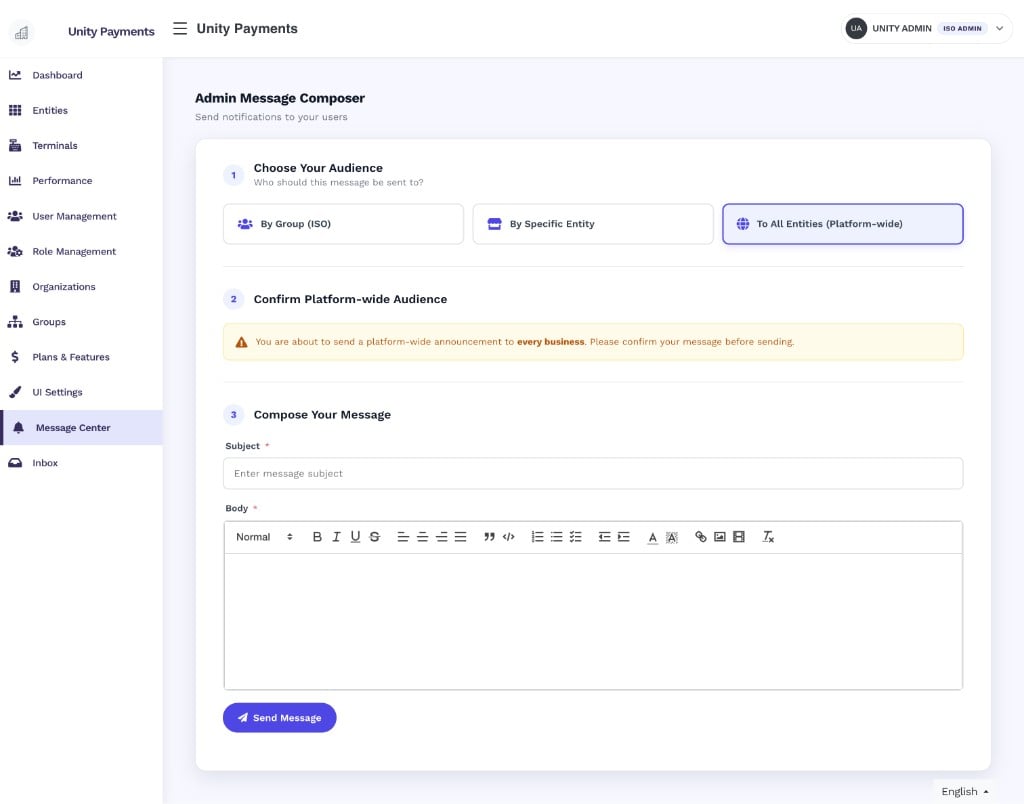Select Message Center in sidebar
The width and height of the screenshot is (1024, 804).
pyautogui.click(x=81, y=428)
